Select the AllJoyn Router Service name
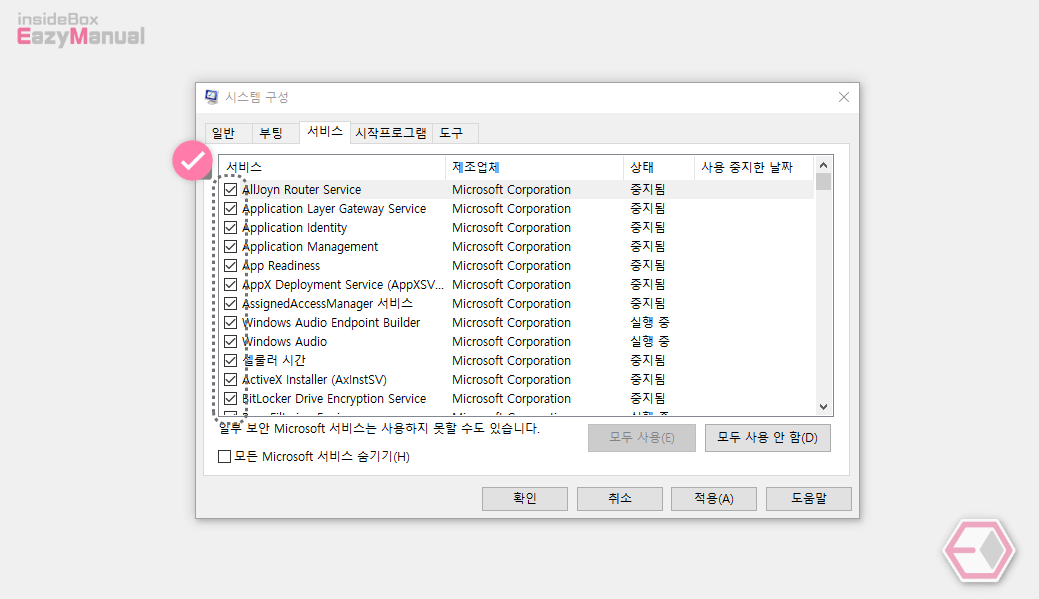 [x=301, y=190]
